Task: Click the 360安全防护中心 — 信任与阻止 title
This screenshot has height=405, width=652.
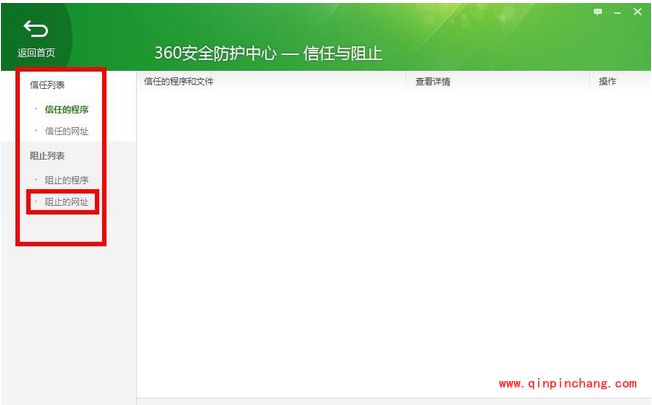Action: pyautogui.click(x=268, y=53)
